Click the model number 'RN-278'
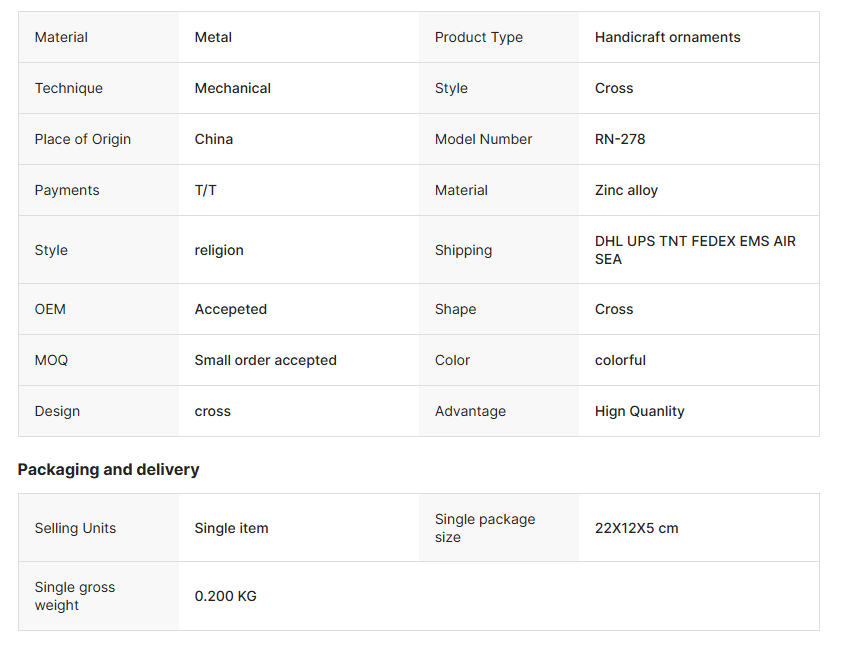This screenshot has width=858, height=648. (x=620, y=139)
